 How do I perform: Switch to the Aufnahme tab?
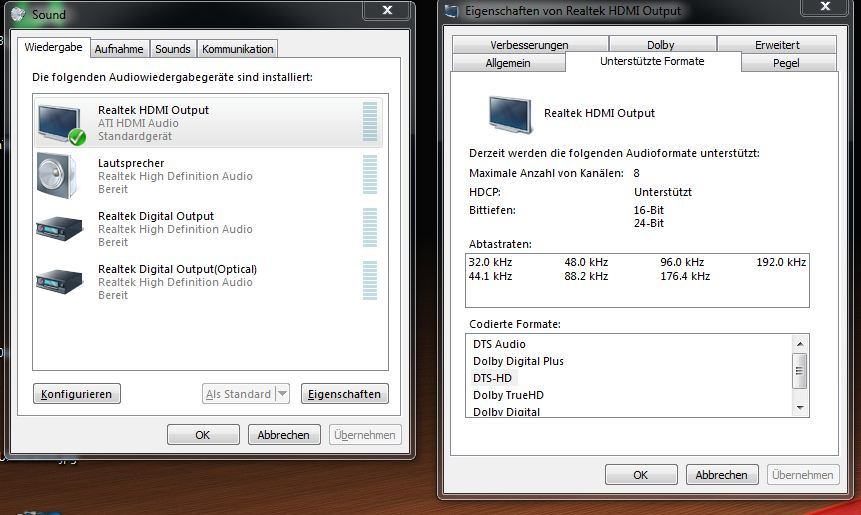coord(119,49)
